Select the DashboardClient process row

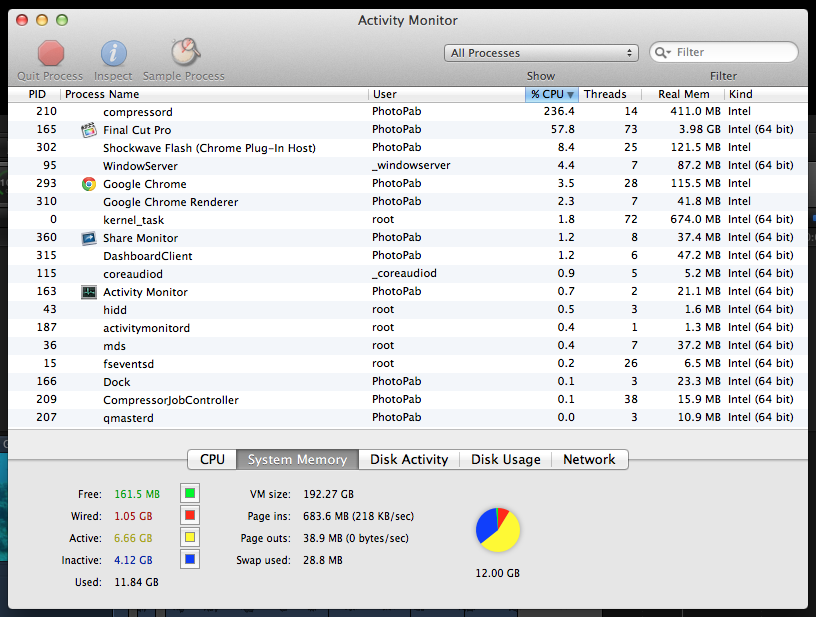pos(408,256)
